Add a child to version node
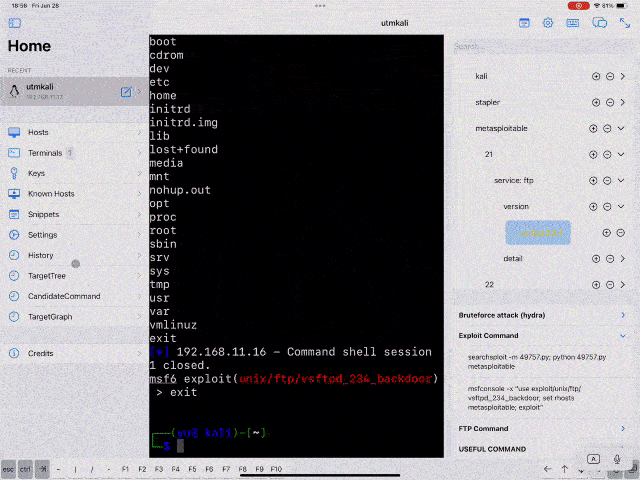640x480 pixels. 593,207
